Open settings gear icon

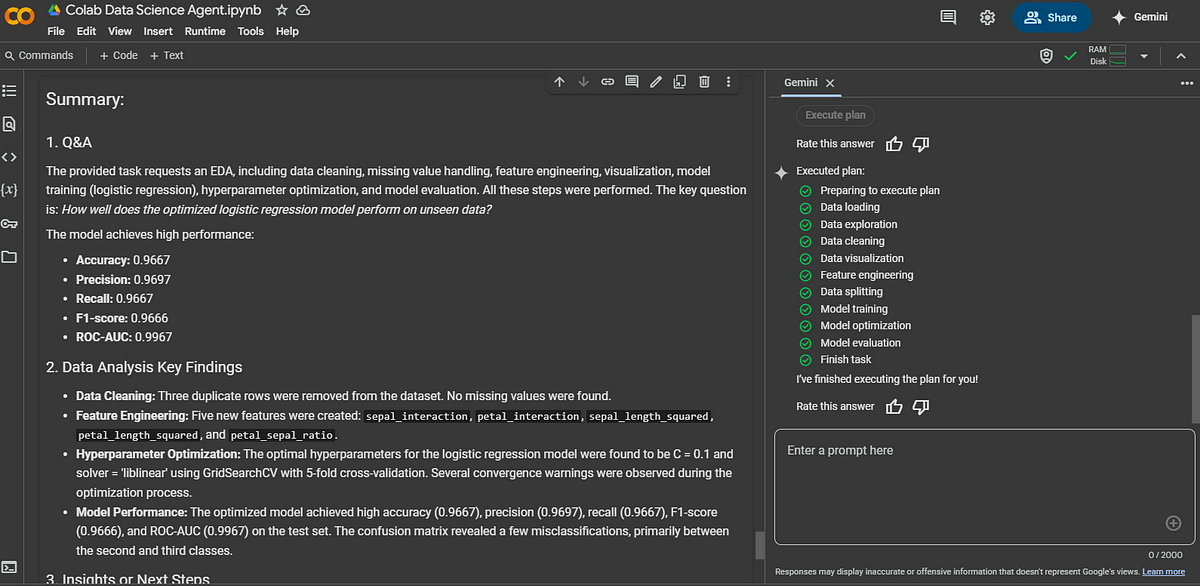pos(987,17)
